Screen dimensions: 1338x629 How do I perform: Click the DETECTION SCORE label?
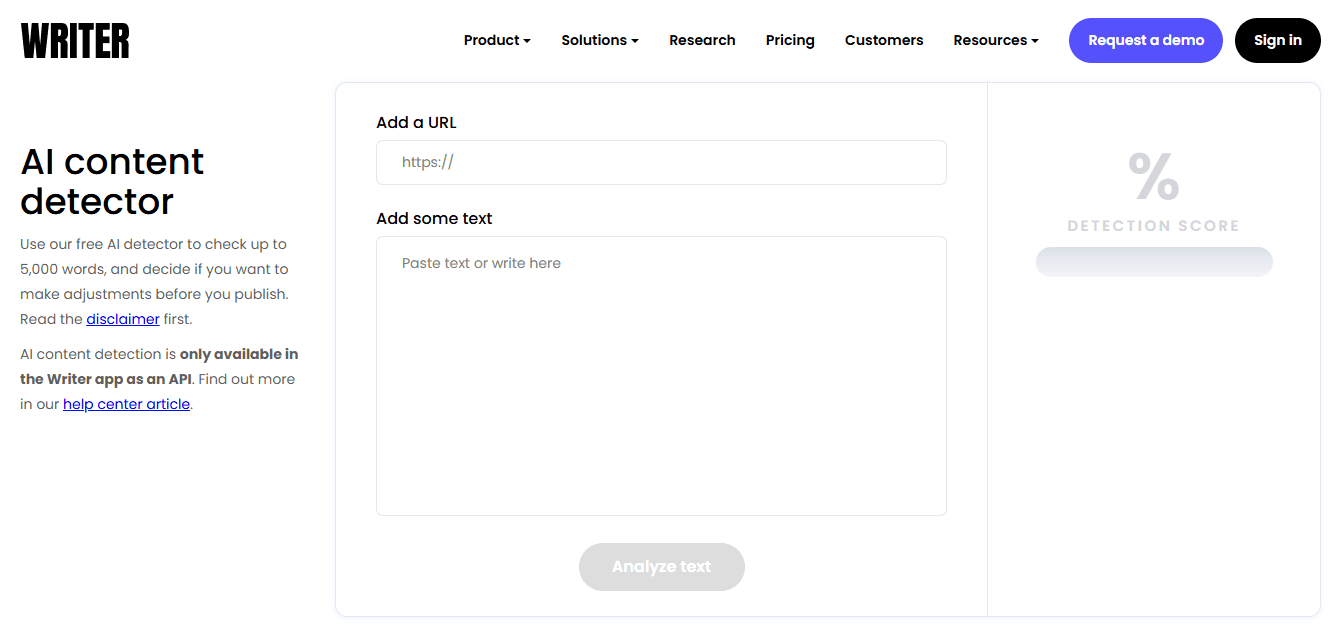pos(1154,226)
